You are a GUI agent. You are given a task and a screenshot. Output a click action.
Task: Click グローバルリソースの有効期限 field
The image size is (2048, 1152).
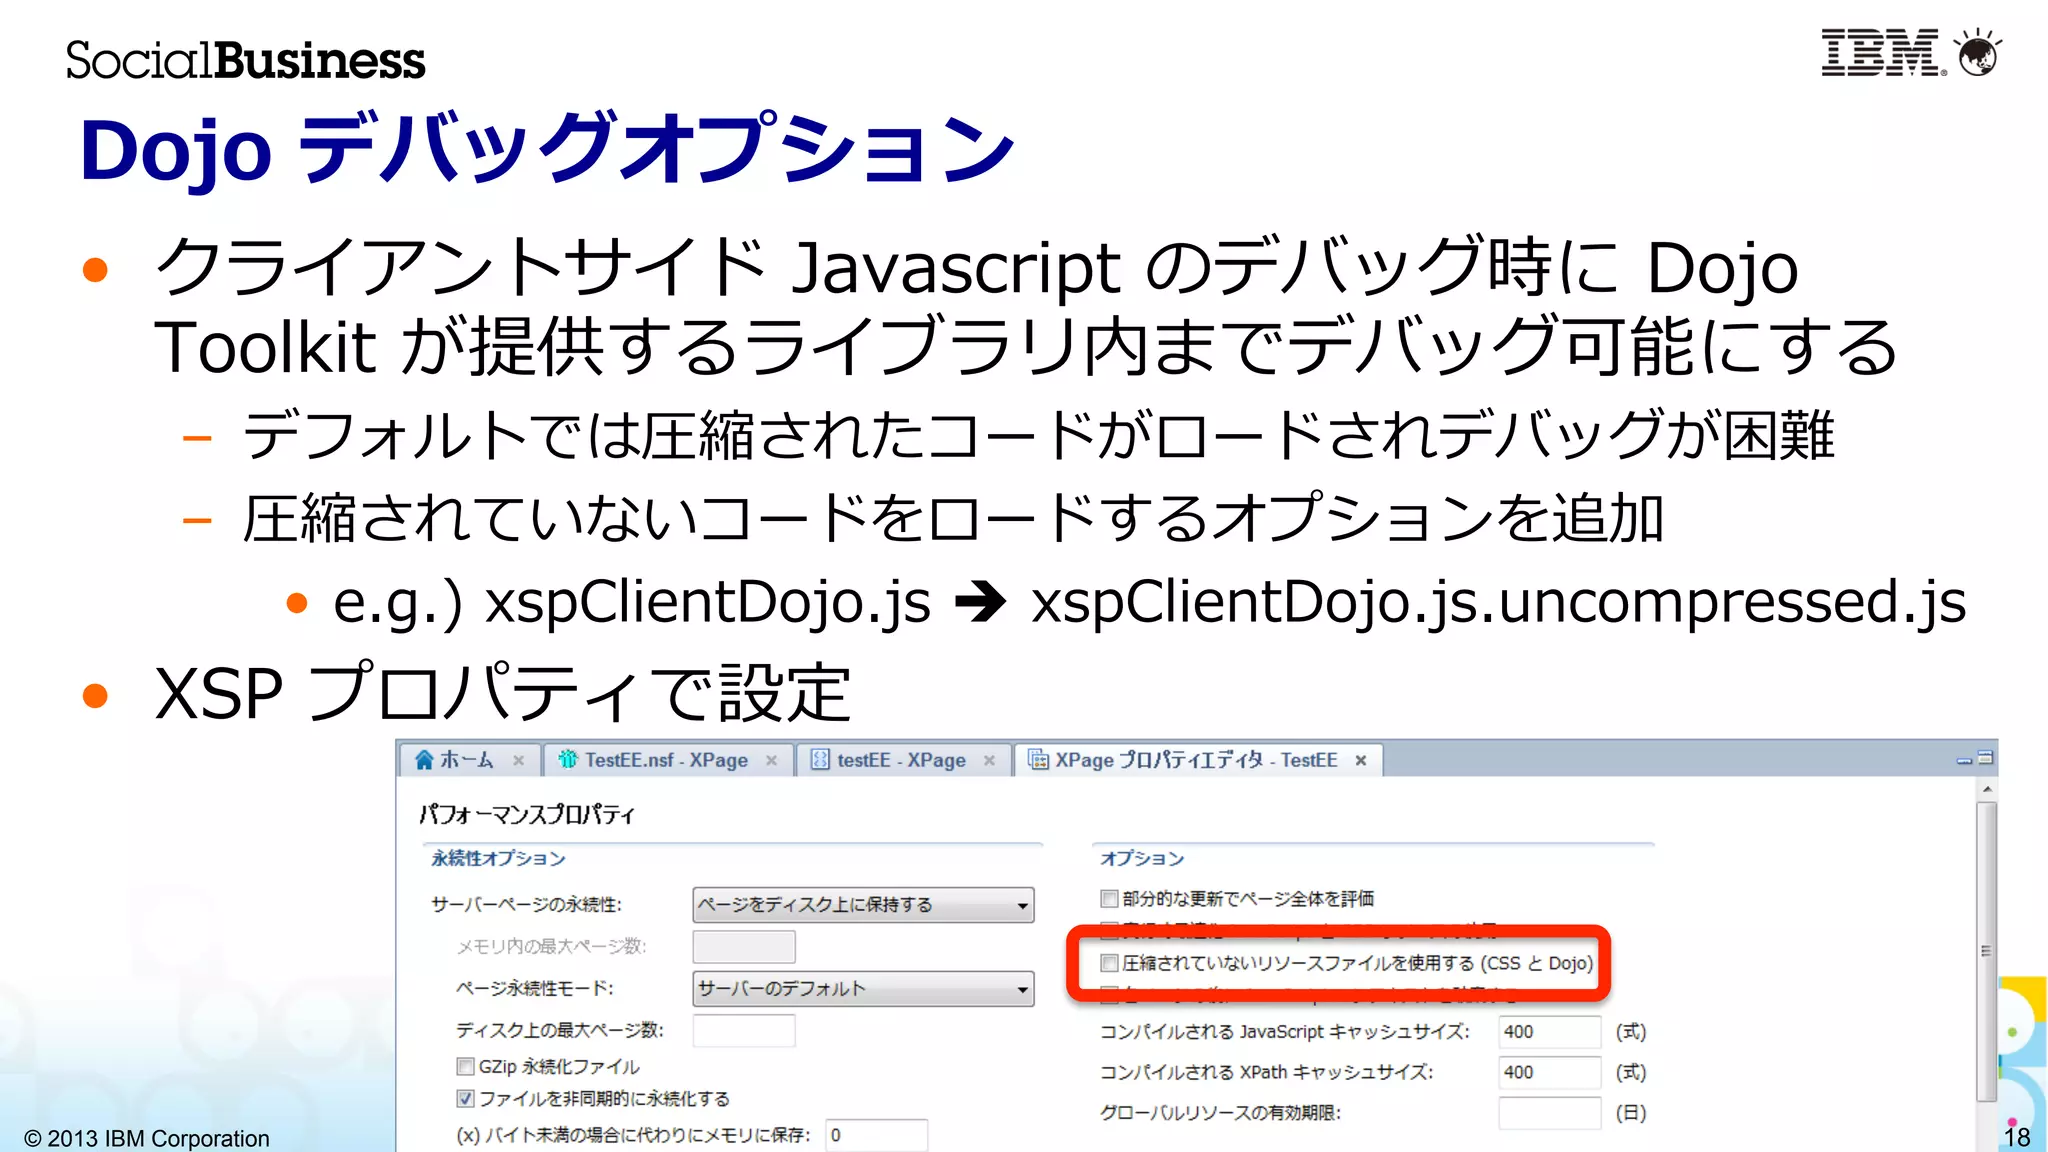click(x=1550, y=1113)
